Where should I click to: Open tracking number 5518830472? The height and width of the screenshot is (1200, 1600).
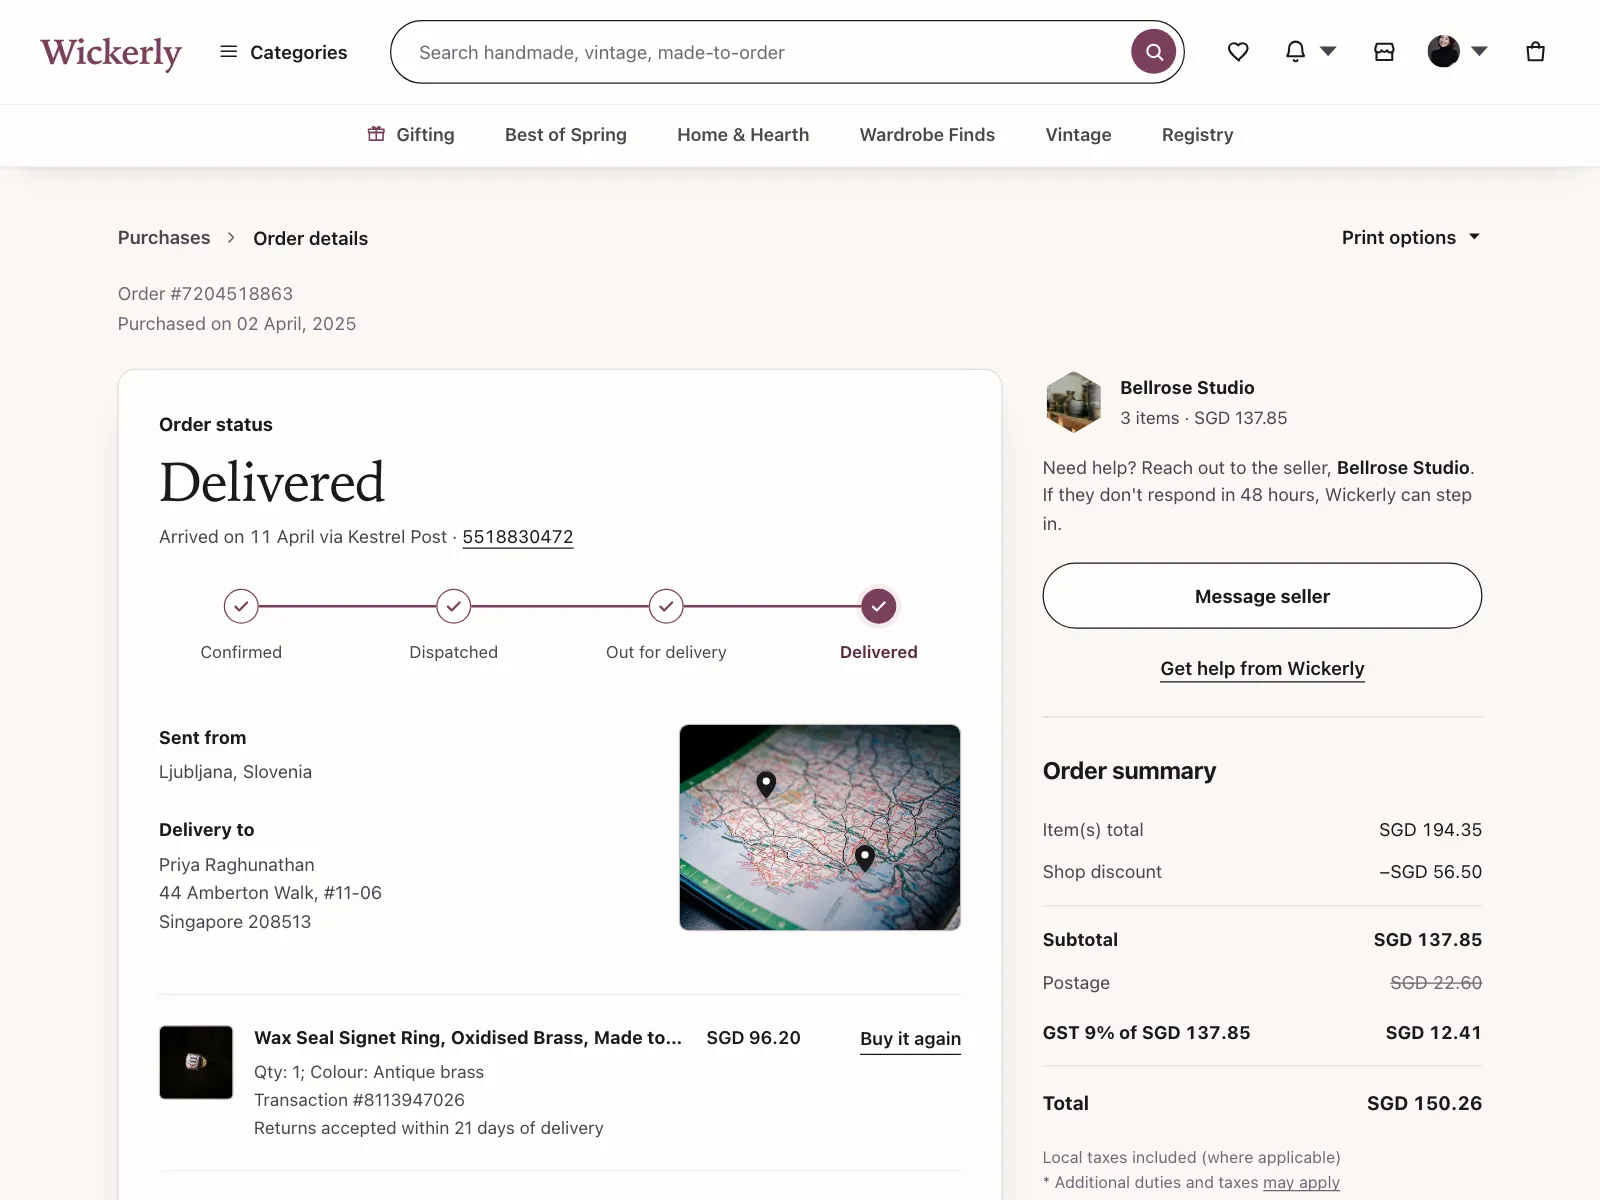(x=518, y=537)
